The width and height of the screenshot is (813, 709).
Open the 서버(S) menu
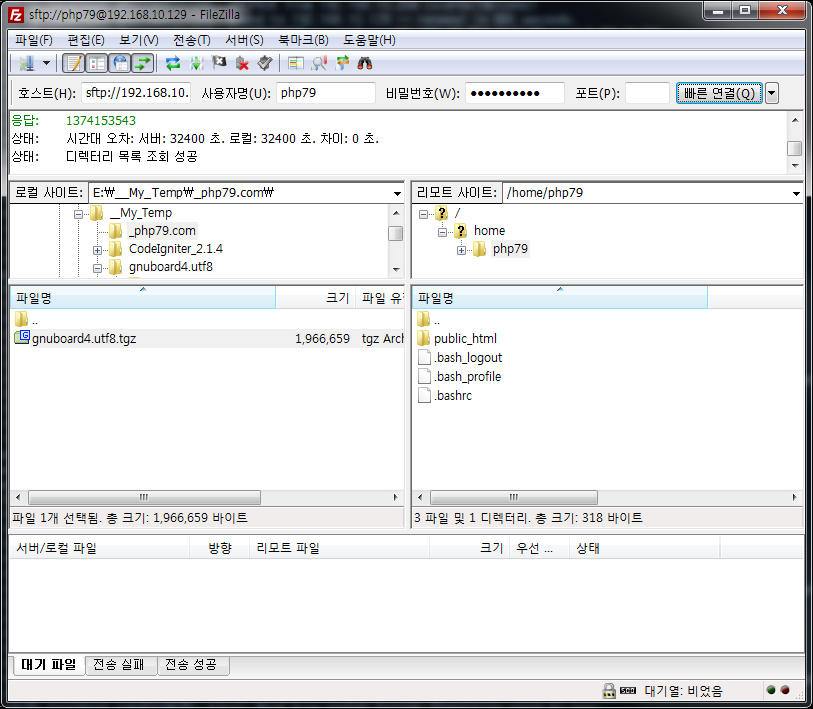[244, 40]
